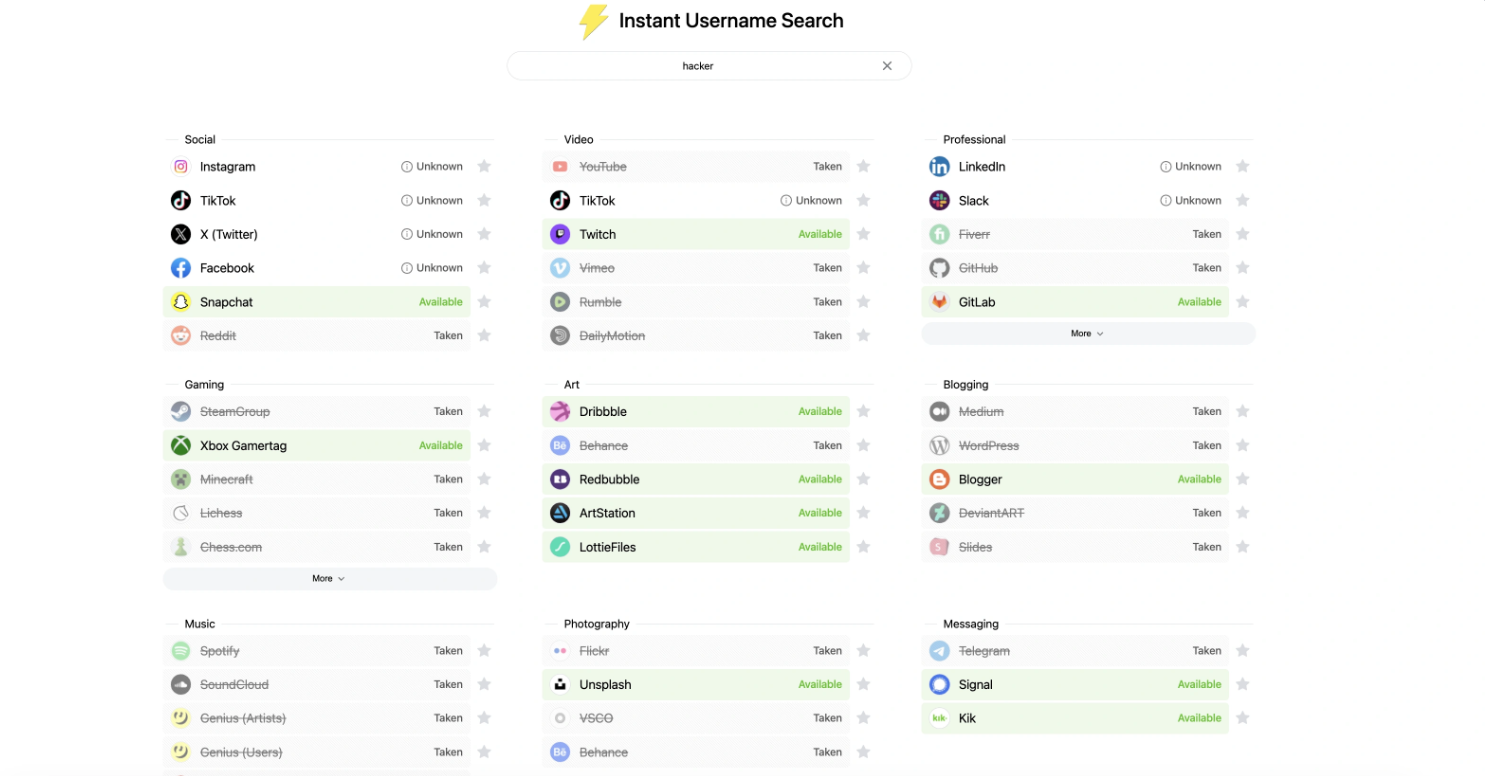Screen dimensions: 1485x776
Task: Click the Social category heading
Action: coord(200,140)
